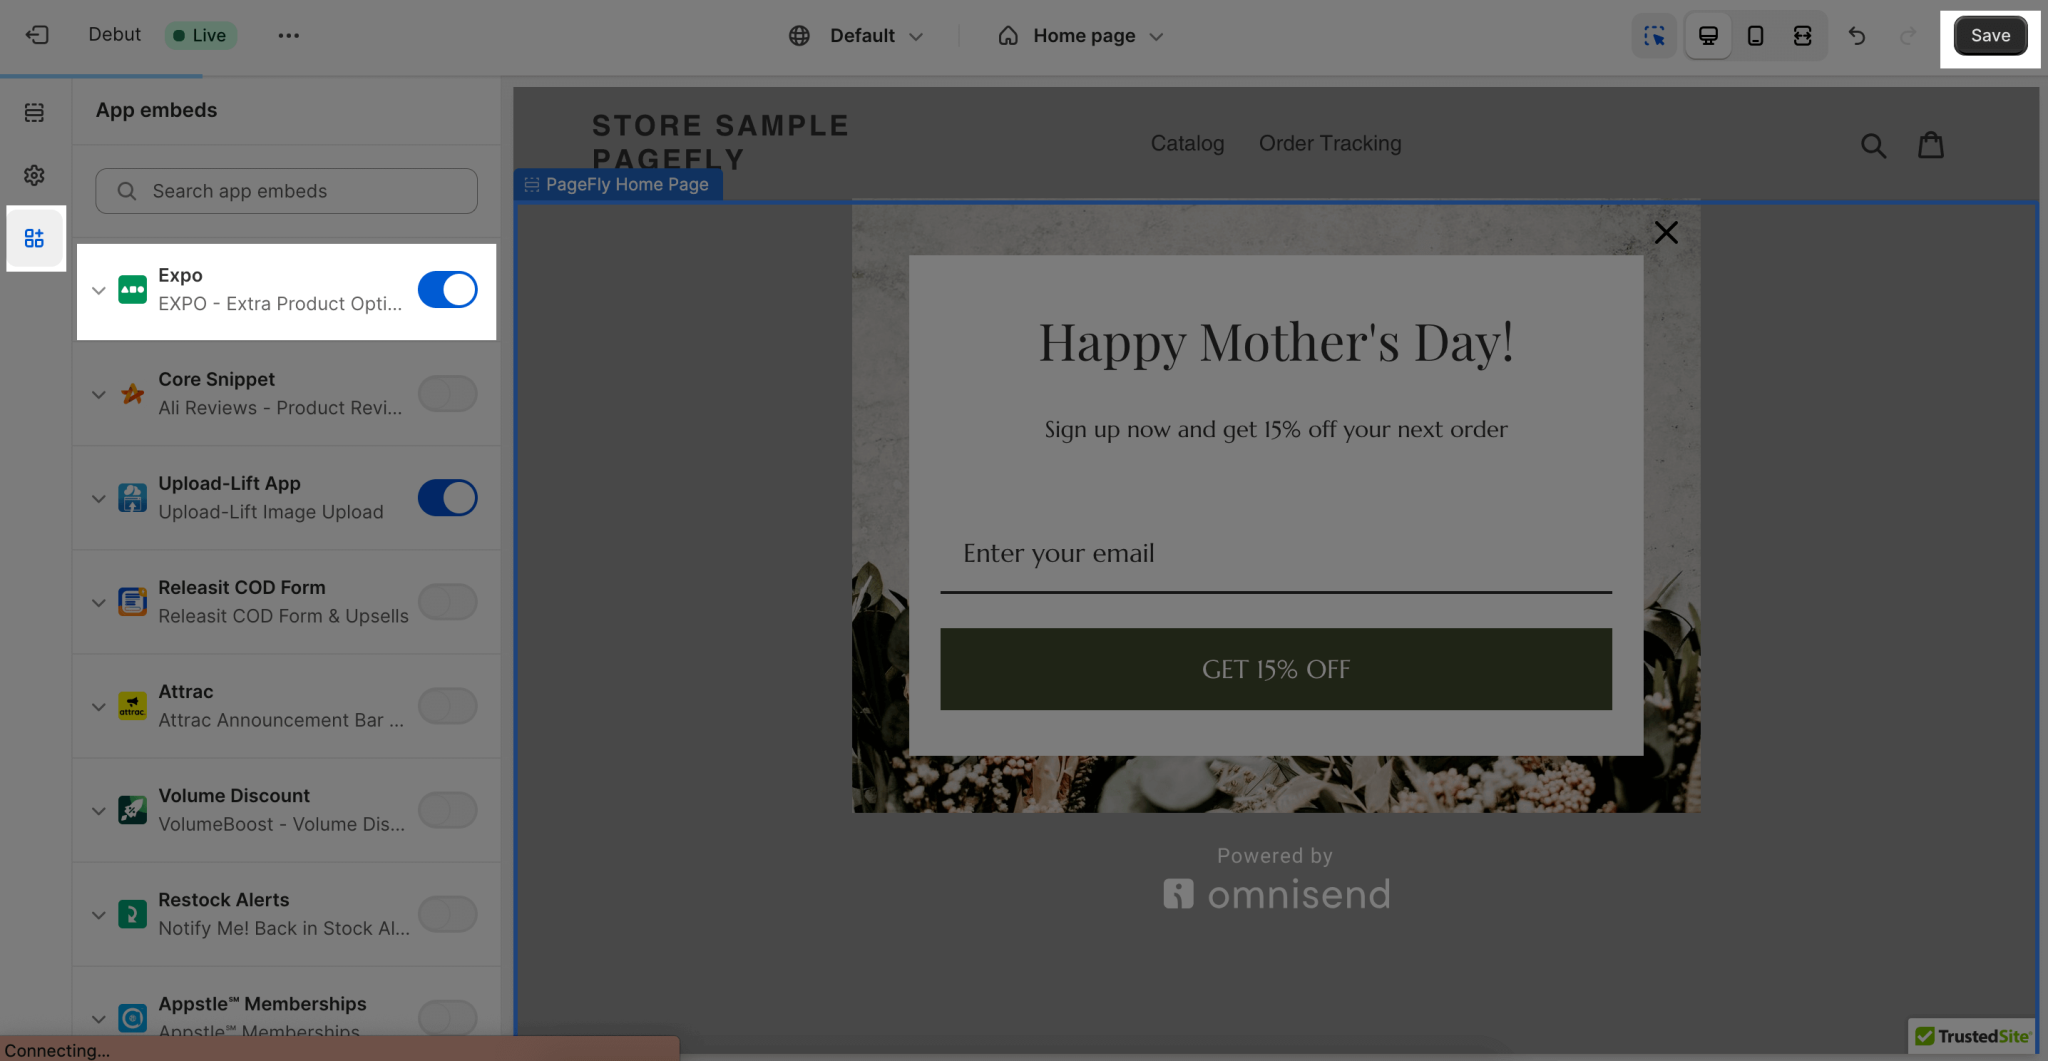This screenshot has height=1061, width=2048.
Task: Click the redo arrow
Action: (x=1907, y=36)
